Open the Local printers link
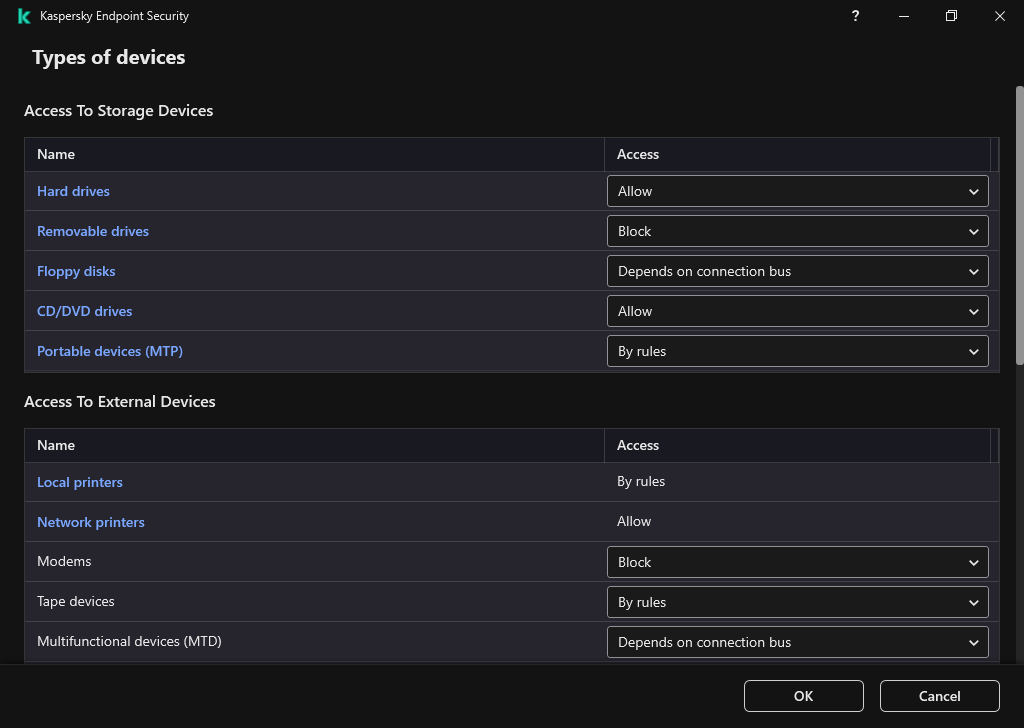The width and height of the screenshot is (1024, 728). coord(80,482)
